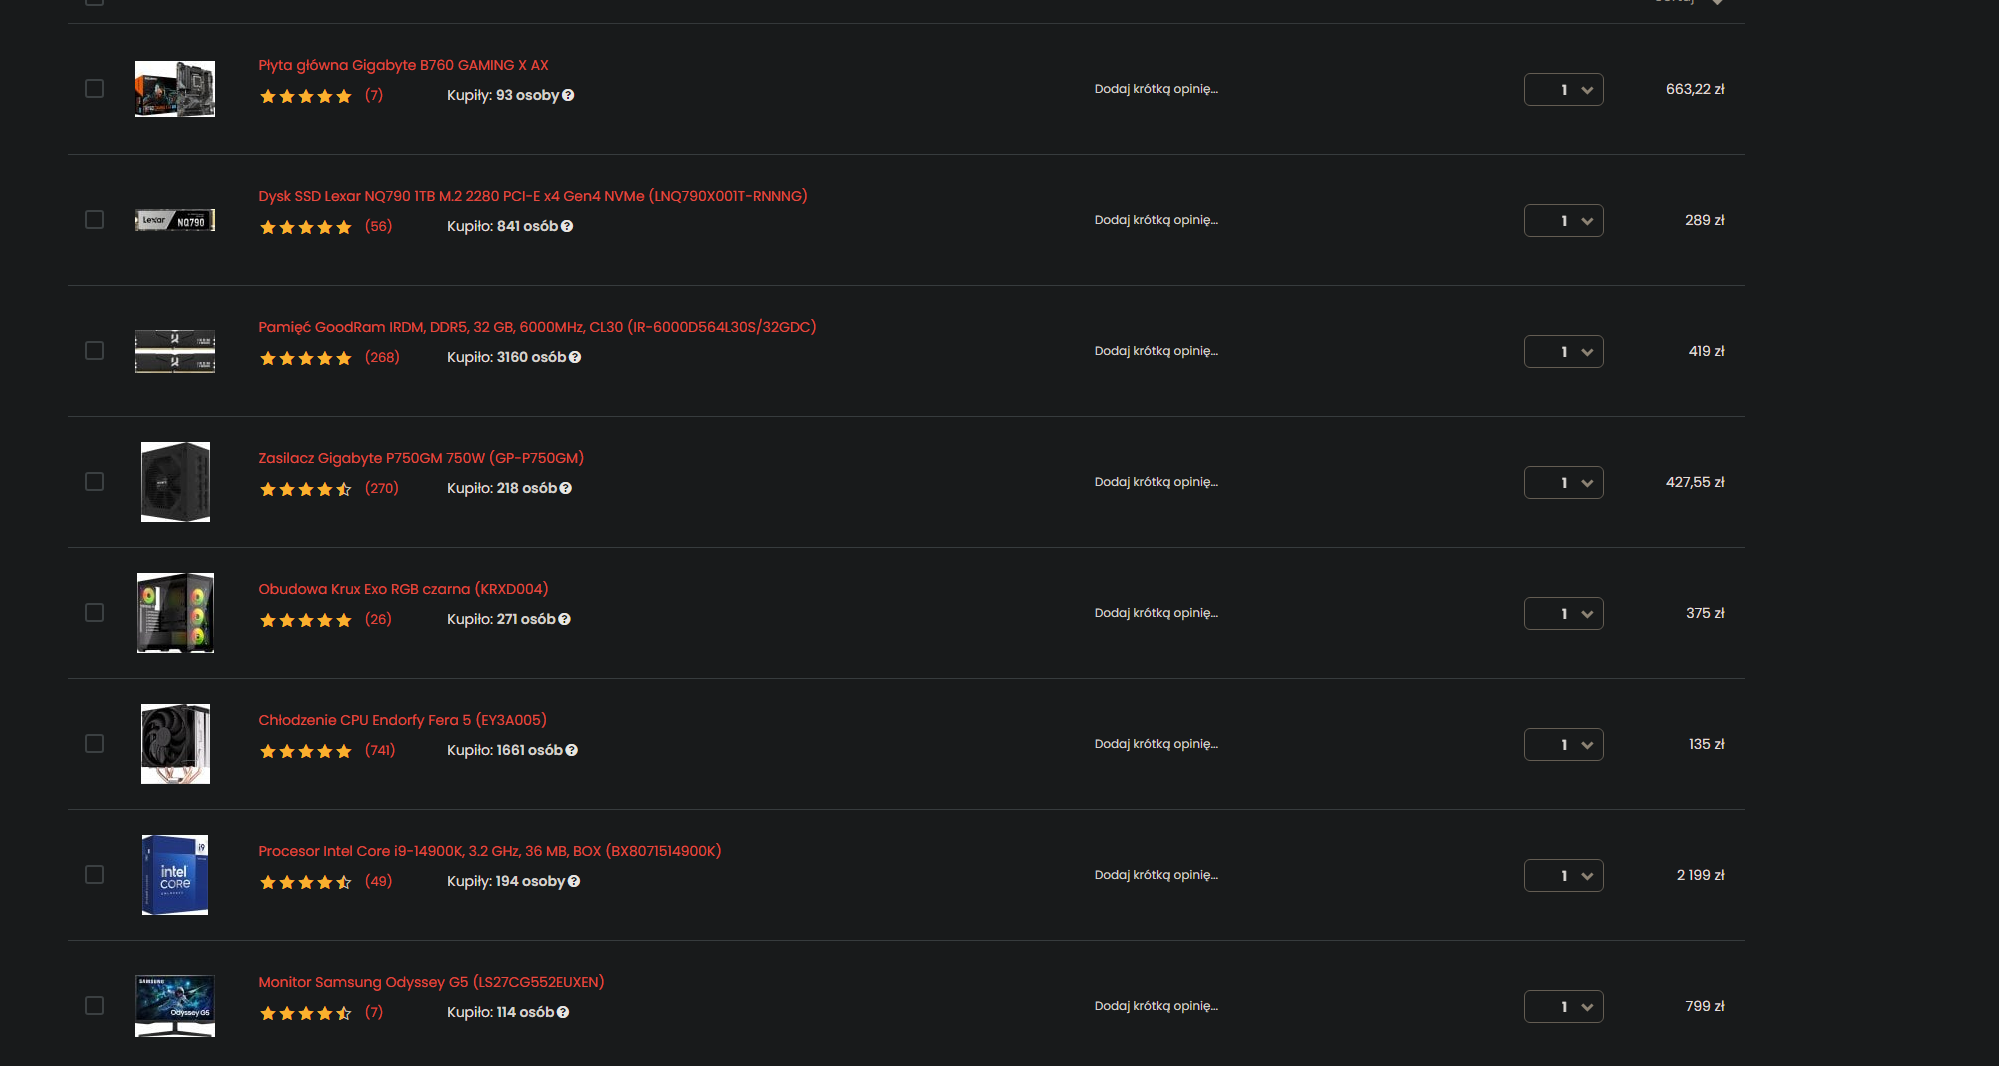The height and width of the screenshot is (1066, 1999).
Task: Click star rating of Lexar NQ790 SSD
Action: [306, 227]
